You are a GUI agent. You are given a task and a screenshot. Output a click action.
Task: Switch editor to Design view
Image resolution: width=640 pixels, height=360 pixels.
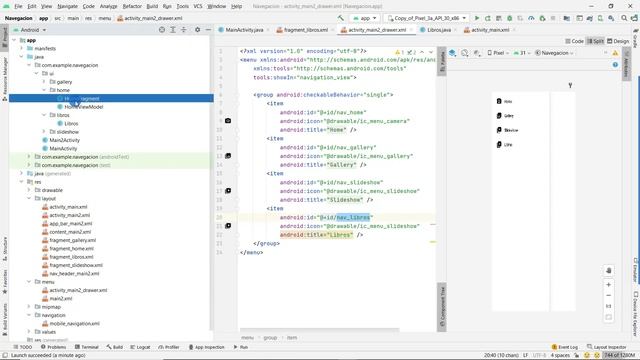click(618, 41)
